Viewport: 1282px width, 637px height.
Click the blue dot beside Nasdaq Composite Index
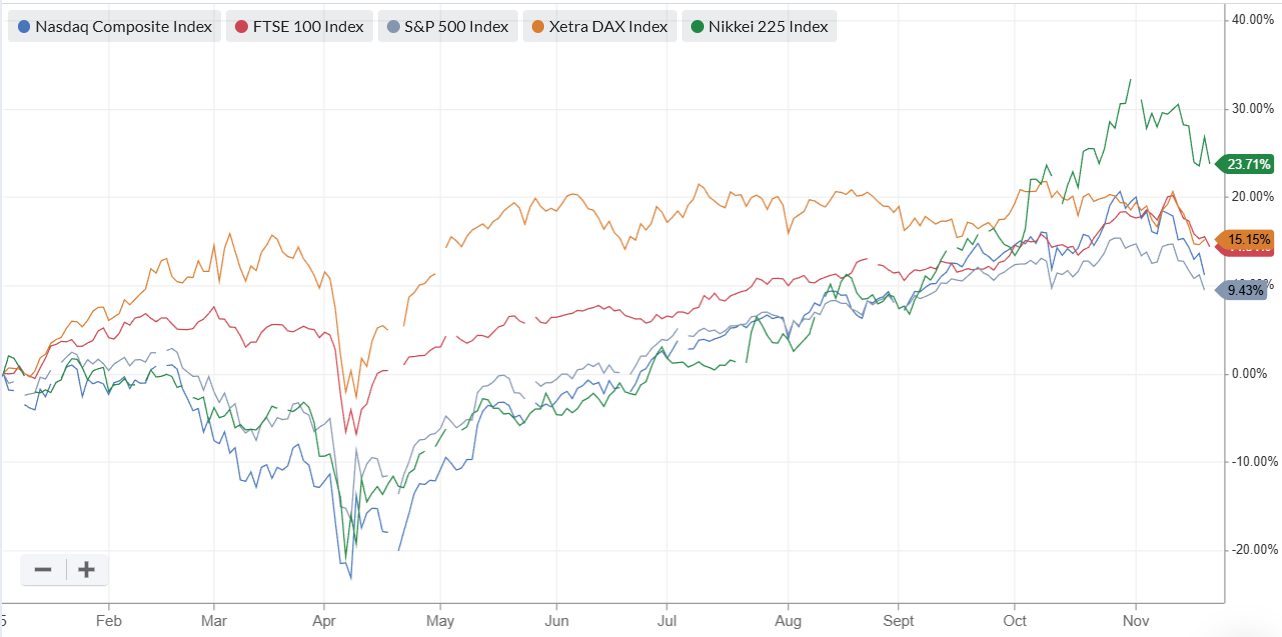(25, 27)
